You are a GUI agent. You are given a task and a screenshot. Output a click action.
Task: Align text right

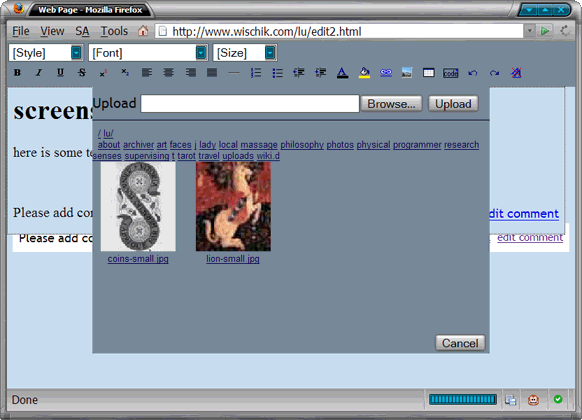point(190,73)
